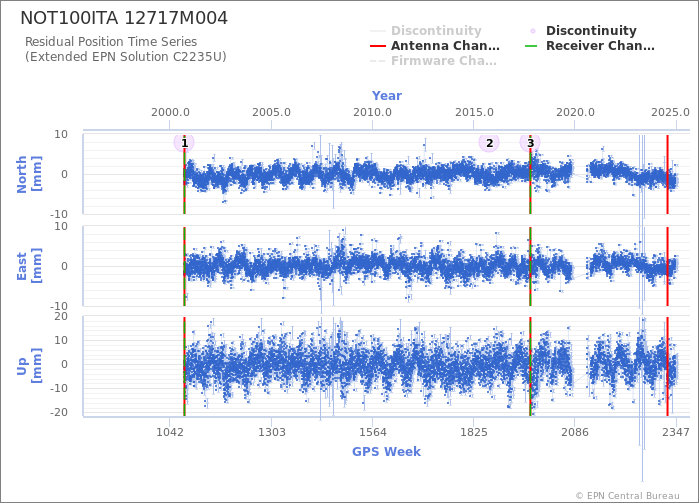
Task: Click the pink dot Discontinuity legend symbol
Action: [x=533, y=31]
